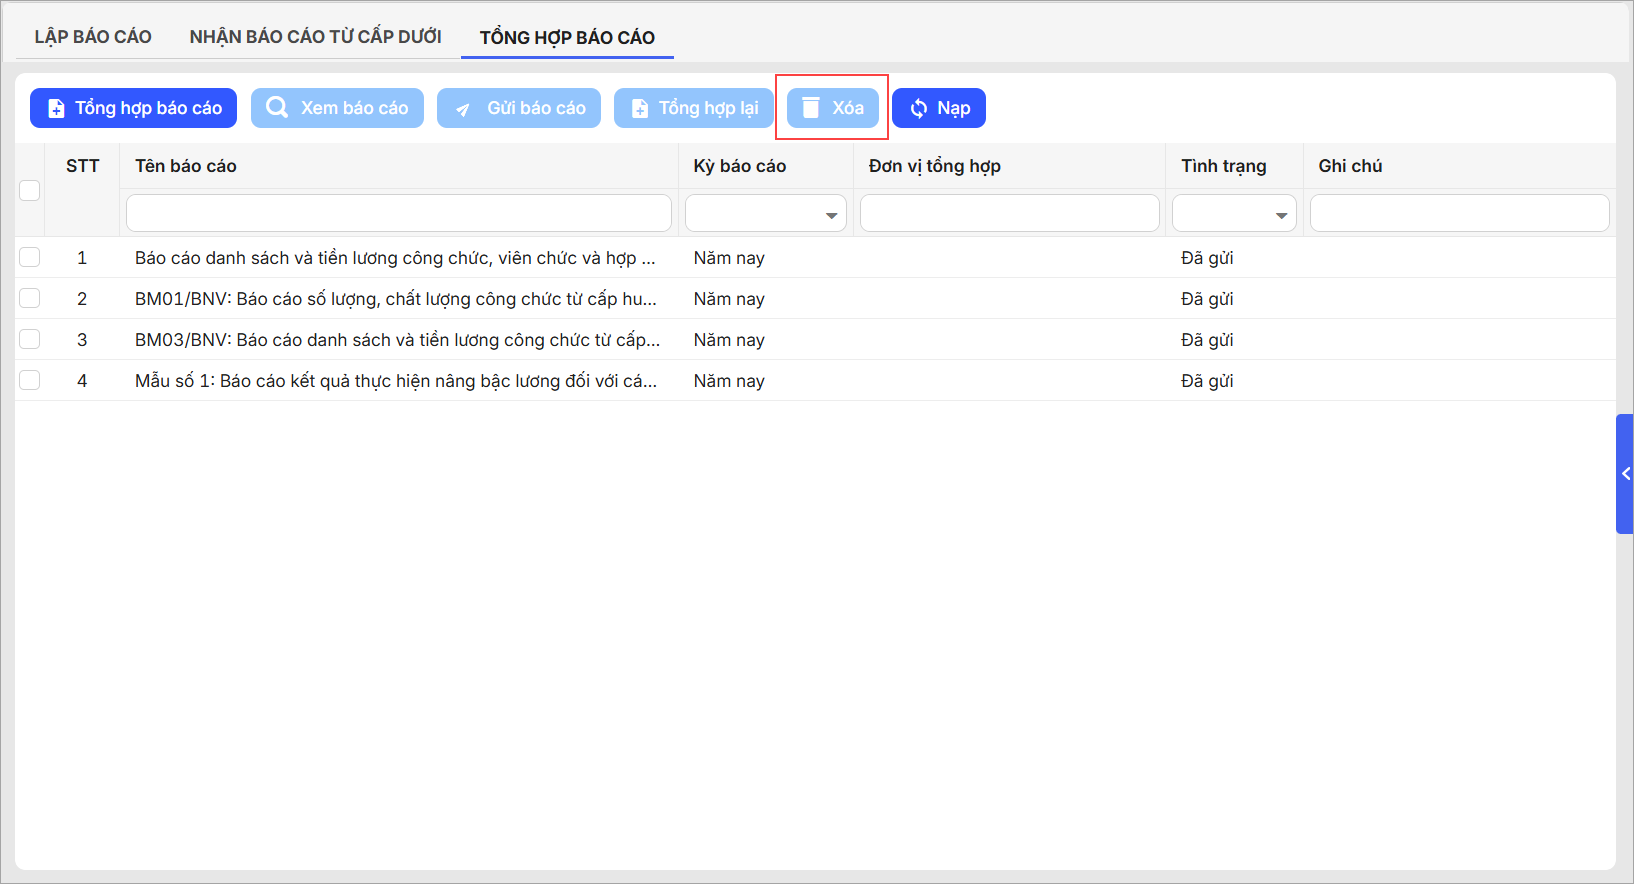Screen dimensions: 1634x884
Task: Click the trash can Xóa icon
Action: pos(811,108)
